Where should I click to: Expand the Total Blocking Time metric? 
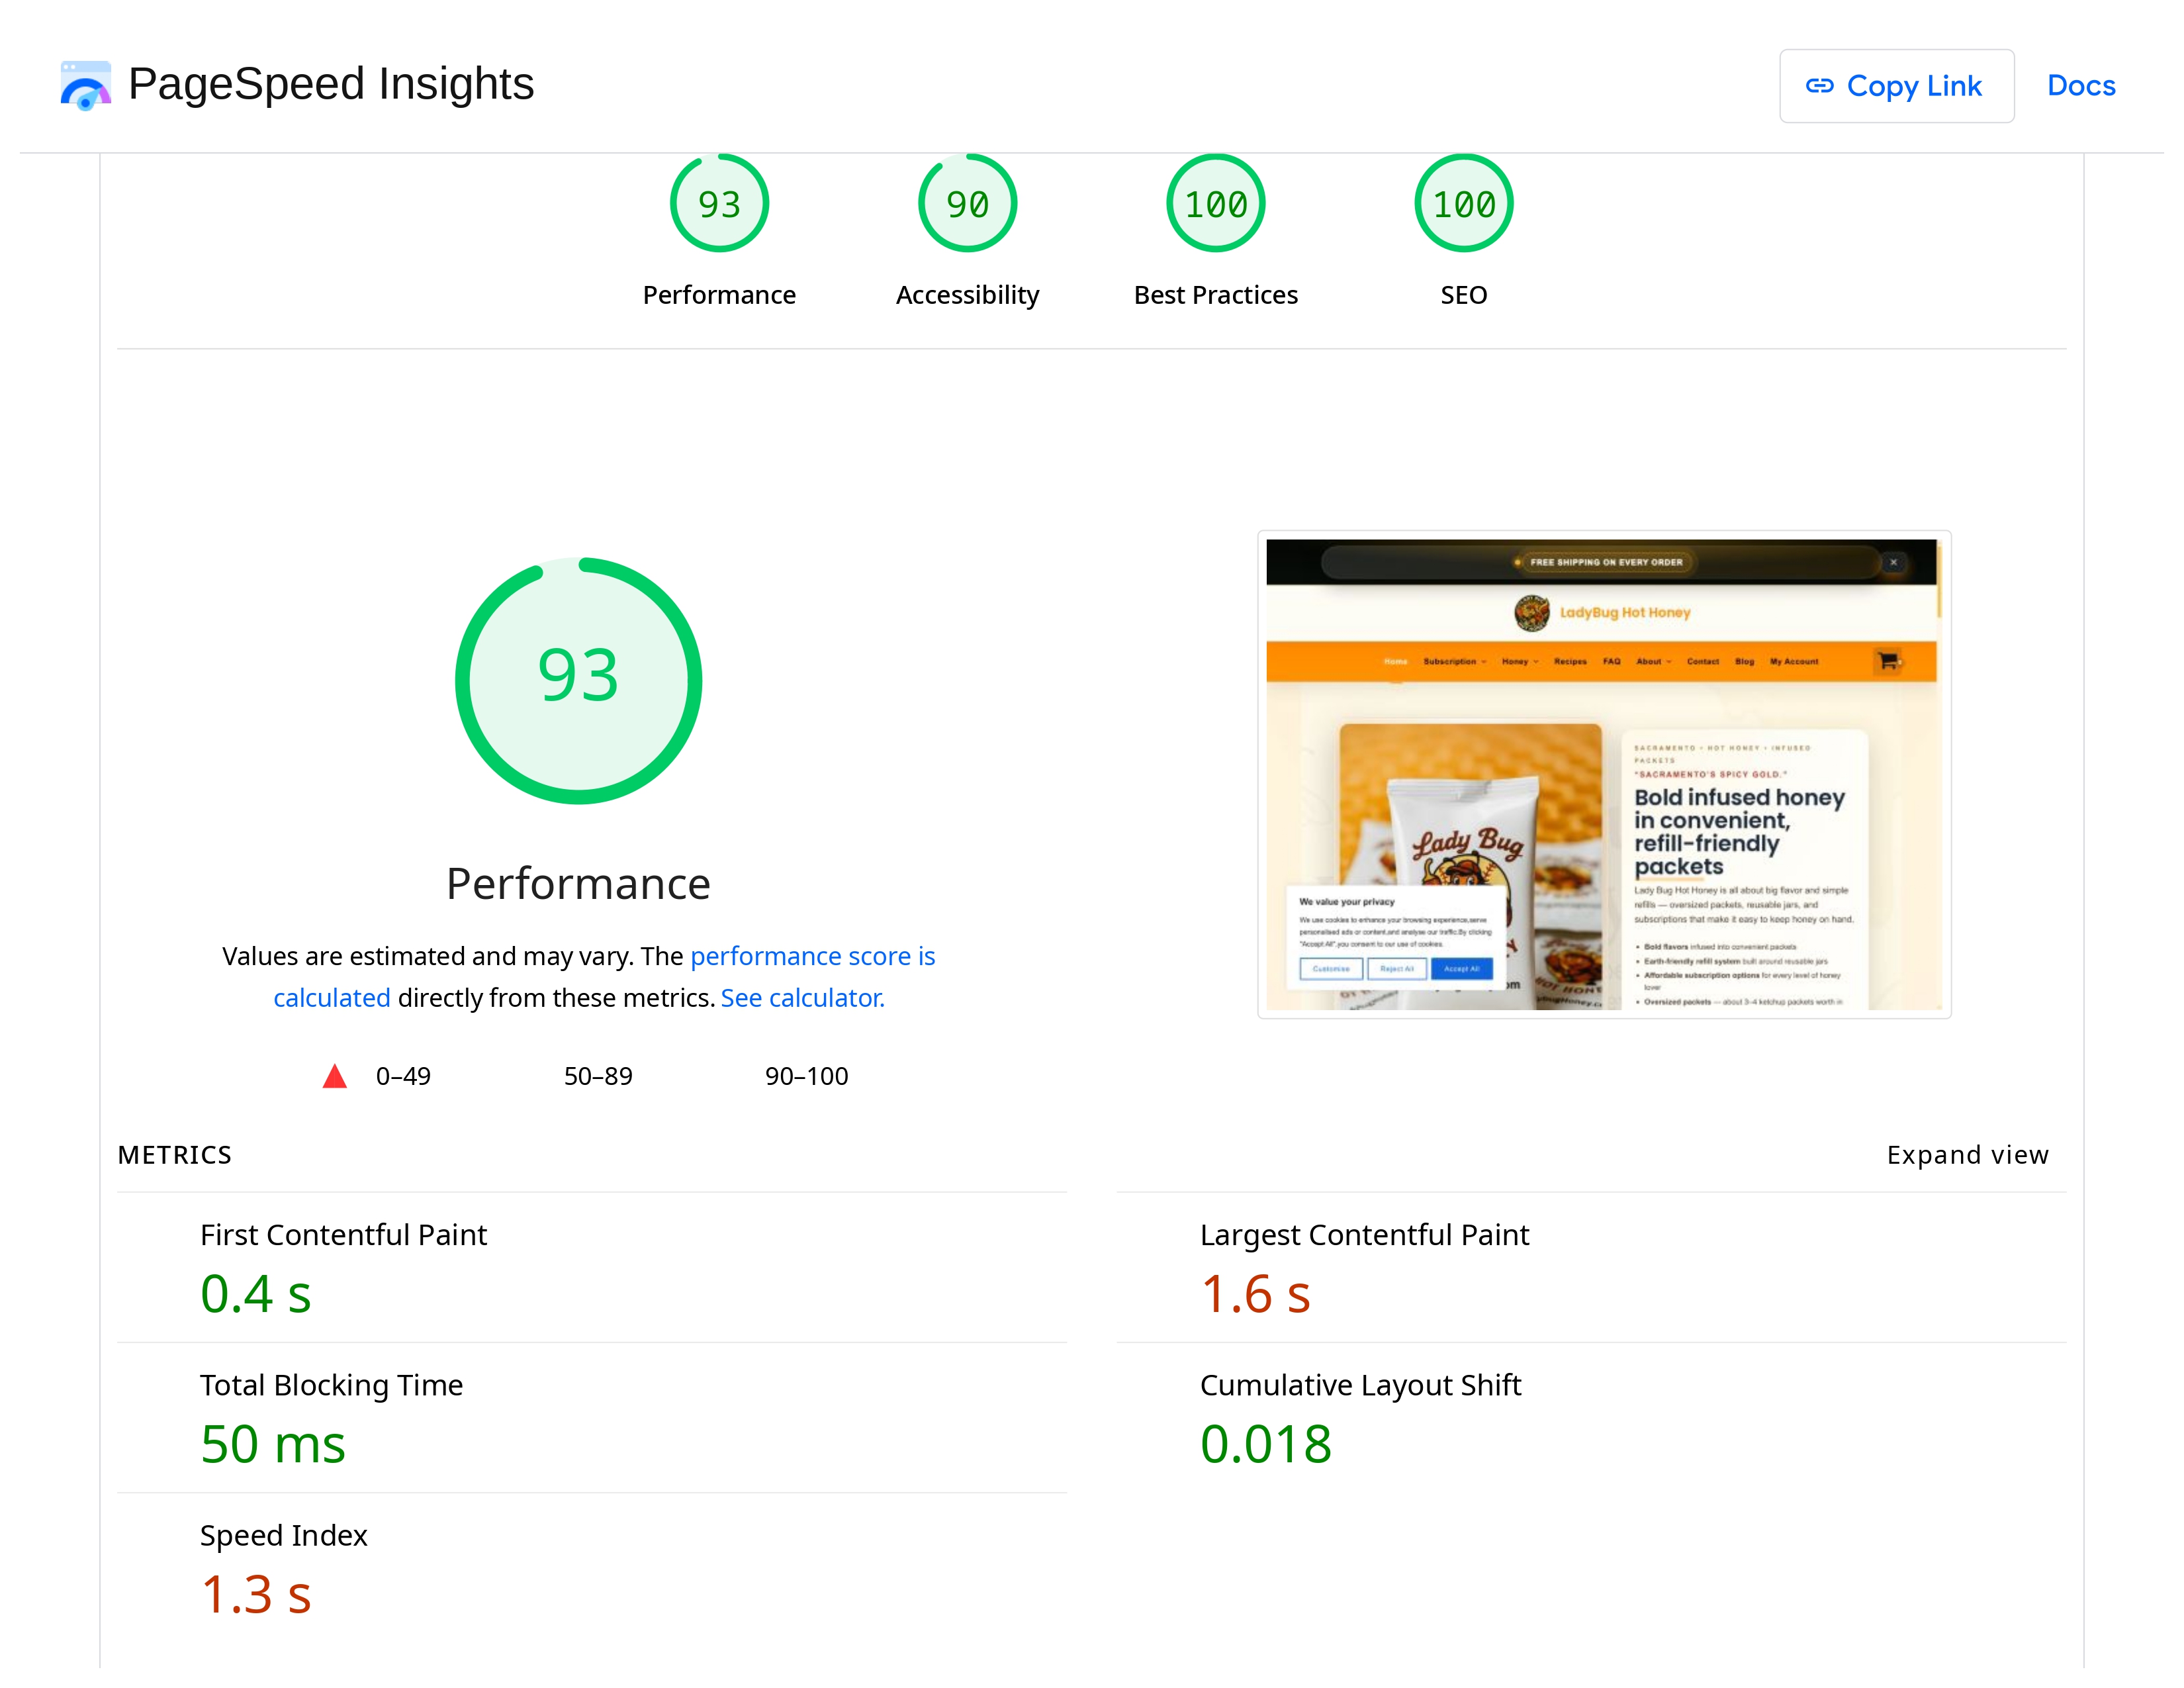pos(331,1385)
